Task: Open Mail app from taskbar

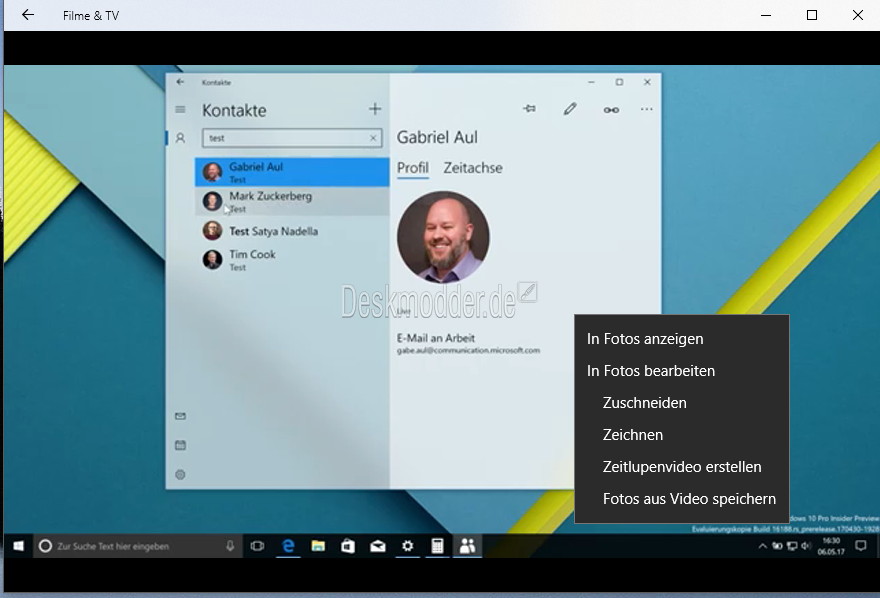Action: 378,546
